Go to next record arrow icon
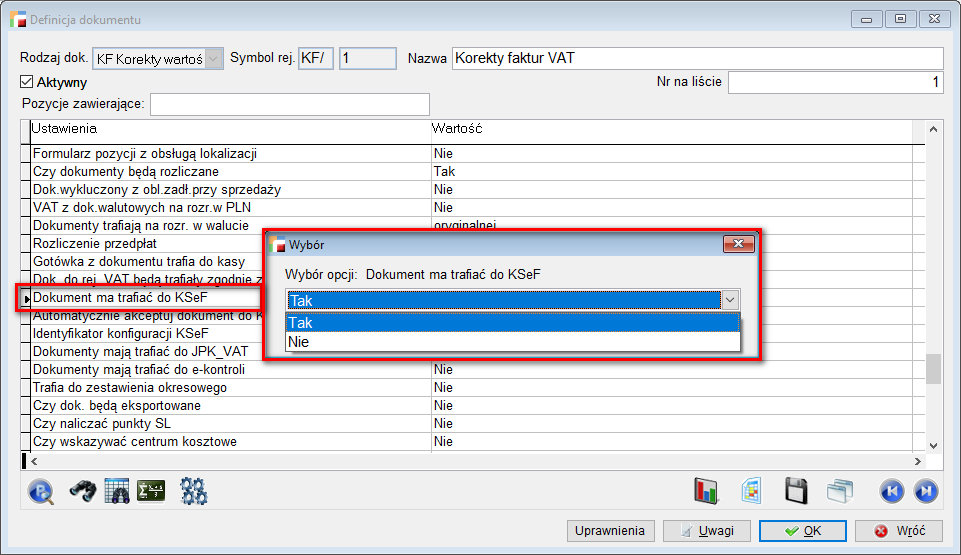Viewport: 961px width, 555px height. [926, 491]
